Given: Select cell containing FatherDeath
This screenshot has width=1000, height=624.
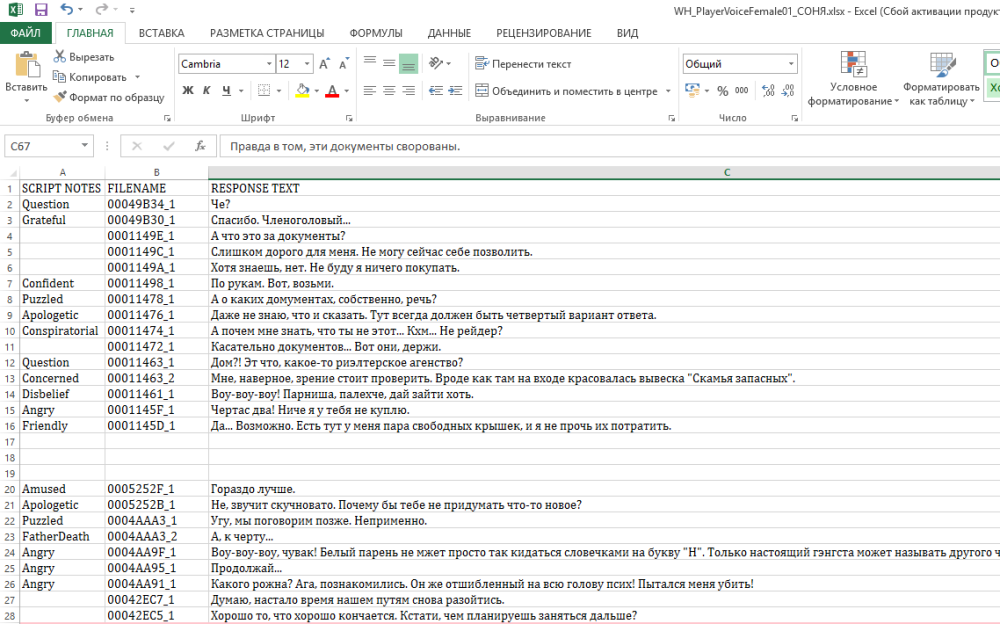Looking at the screenshot, I should [62, 537].
